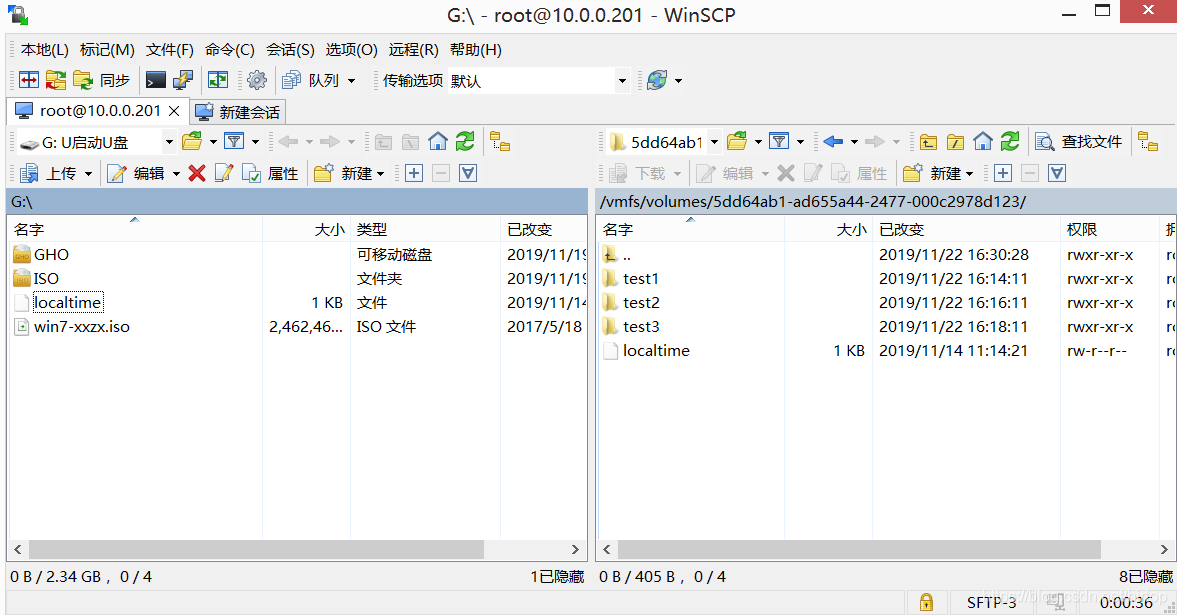Viewport: 1177px width, 615px height.
Task: Open the Help (帮助) menu
Action: [476, 50]
